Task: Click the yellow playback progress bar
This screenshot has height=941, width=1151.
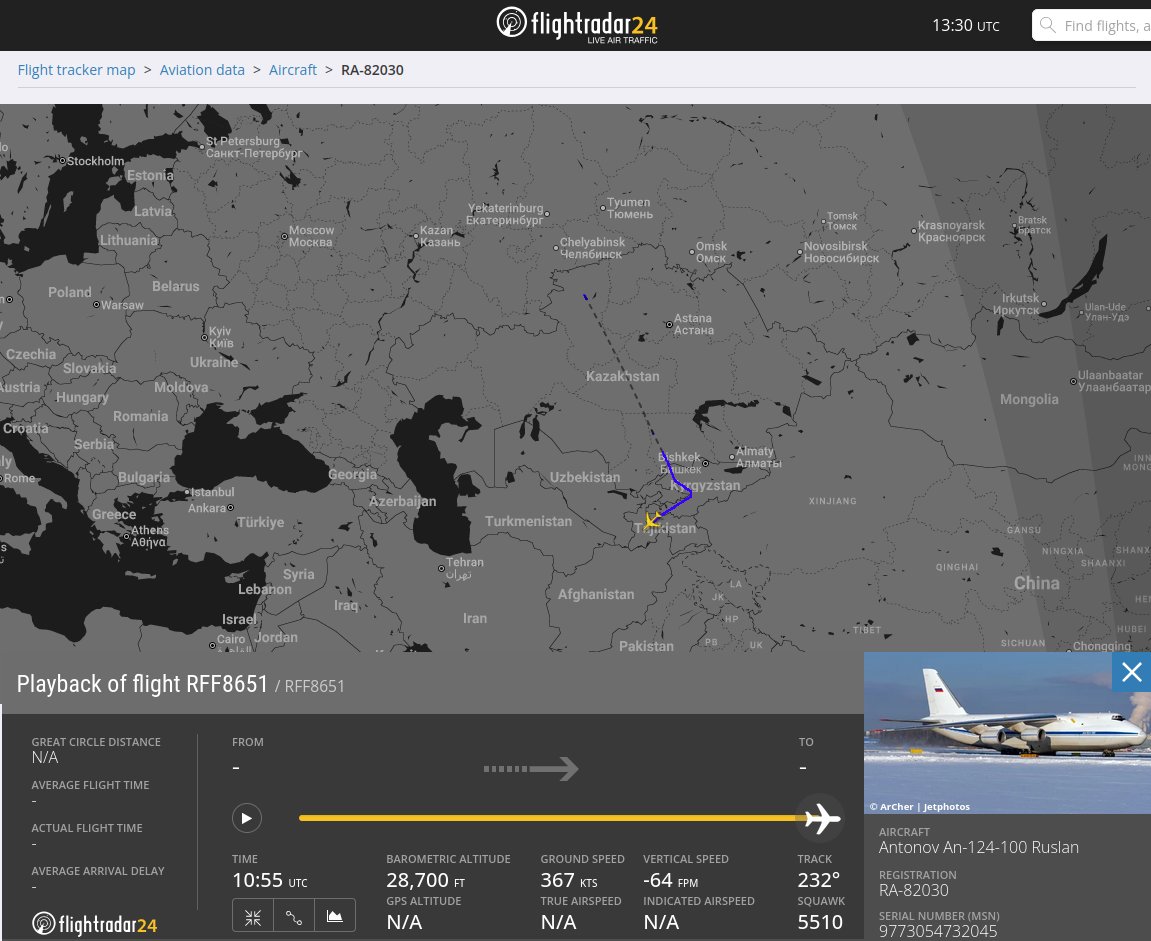Action: 551,818
